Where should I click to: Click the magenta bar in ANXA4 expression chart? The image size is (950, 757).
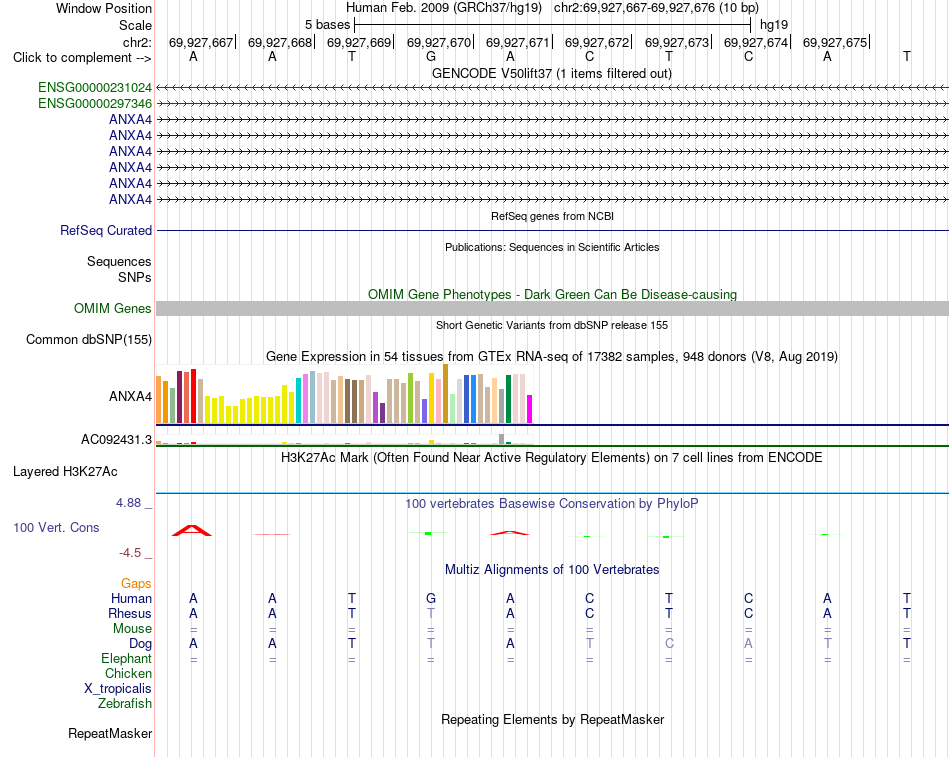click(530, 409)
